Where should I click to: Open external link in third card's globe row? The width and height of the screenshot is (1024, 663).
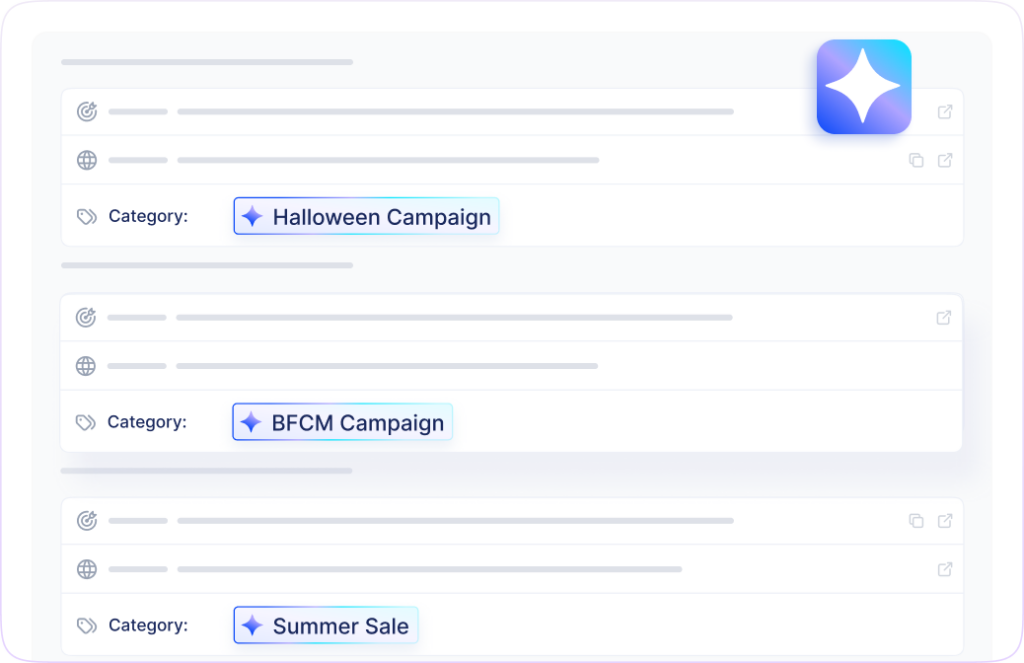945,569
